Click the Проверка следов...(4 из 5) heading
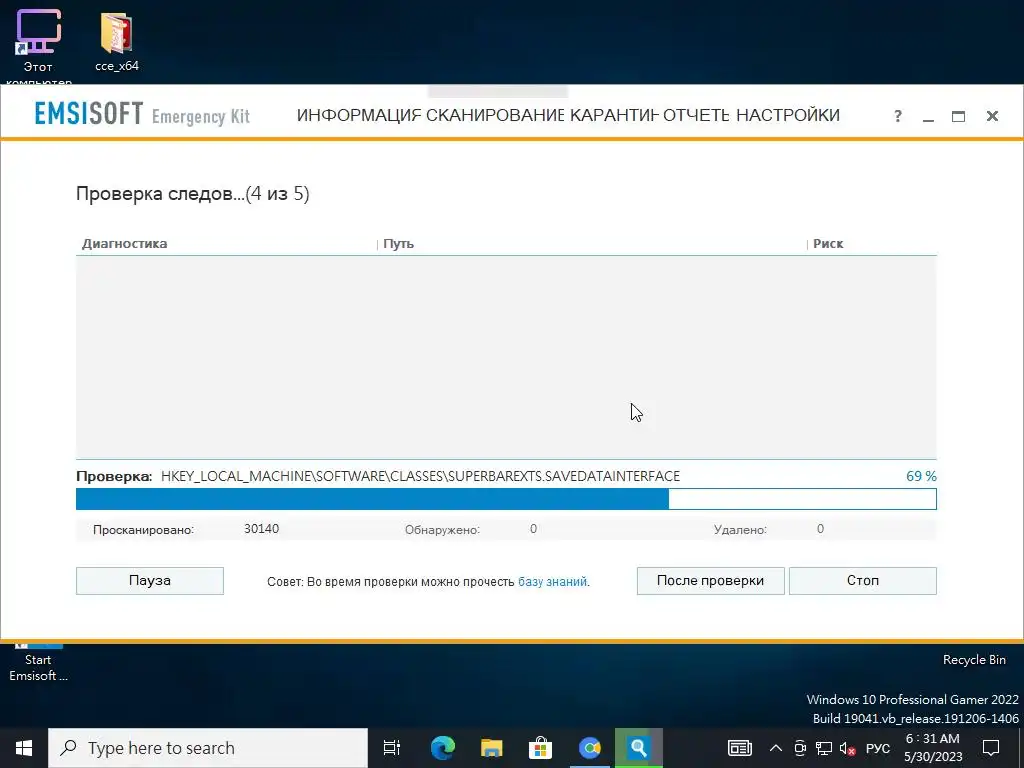This screenshot has height=768, width=1024. [x=193, y=194]
